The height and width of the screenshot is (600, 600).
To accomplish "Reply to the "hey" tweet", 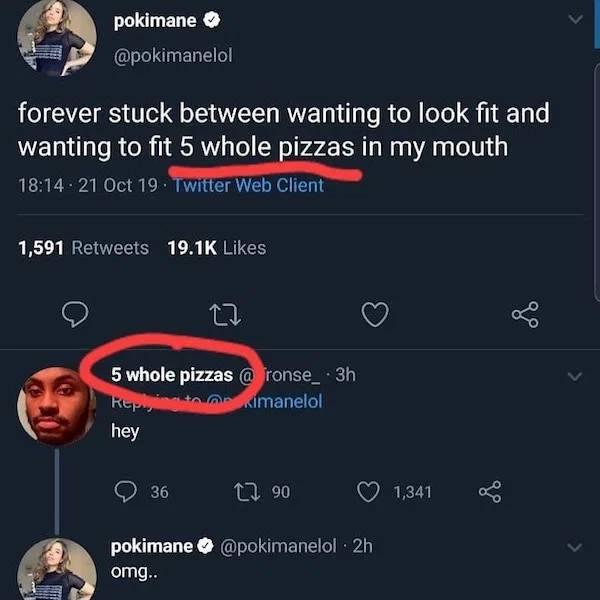I will coord(129,491).
